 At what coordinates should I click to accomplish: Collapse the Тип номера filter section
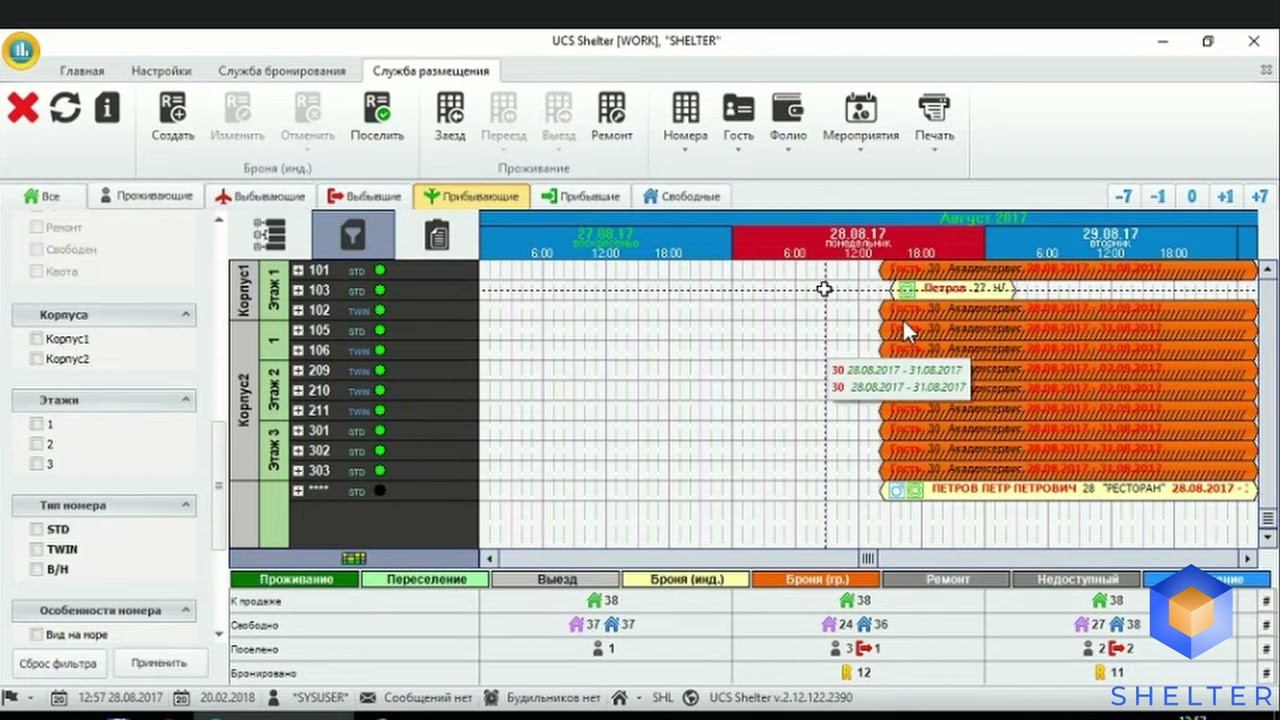coord(186,505)
